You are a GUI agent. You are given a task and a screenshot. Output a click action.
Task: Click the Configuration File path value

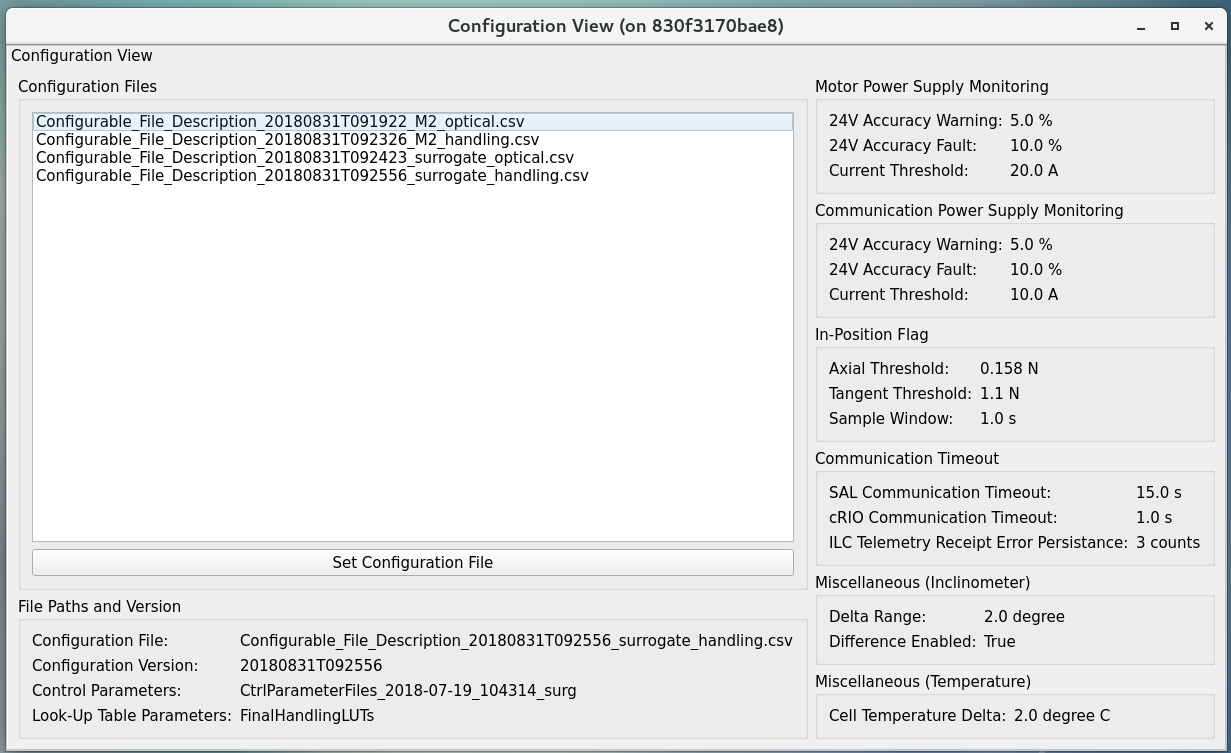pyautogui.click(x=516, y=640)
